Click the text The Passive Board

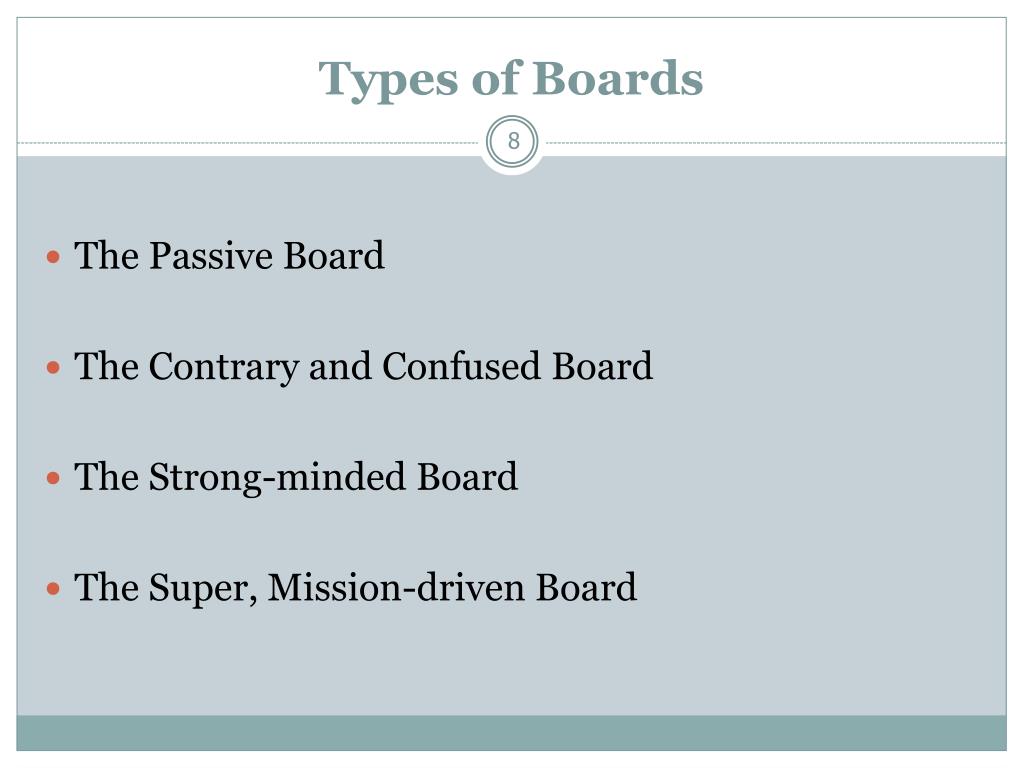pyautogui.click(x=229, y=255)
